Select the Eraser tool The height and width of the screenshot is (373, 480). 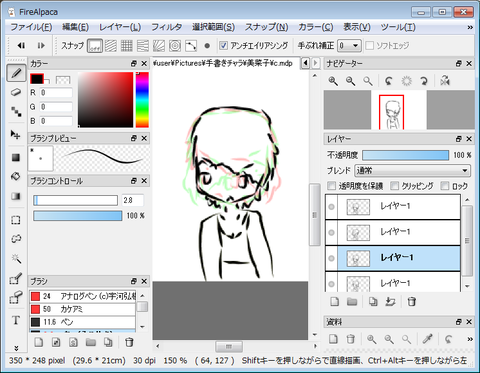click(x=16, y=92)
